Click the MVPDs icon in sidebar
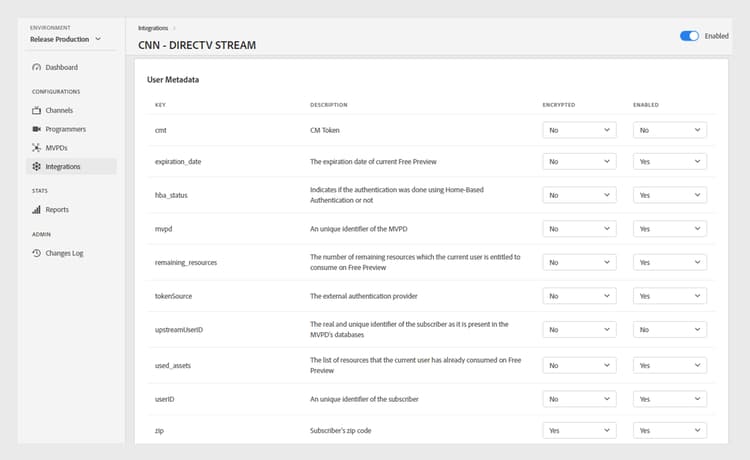The image size is (750, 460). pos(37,148)
